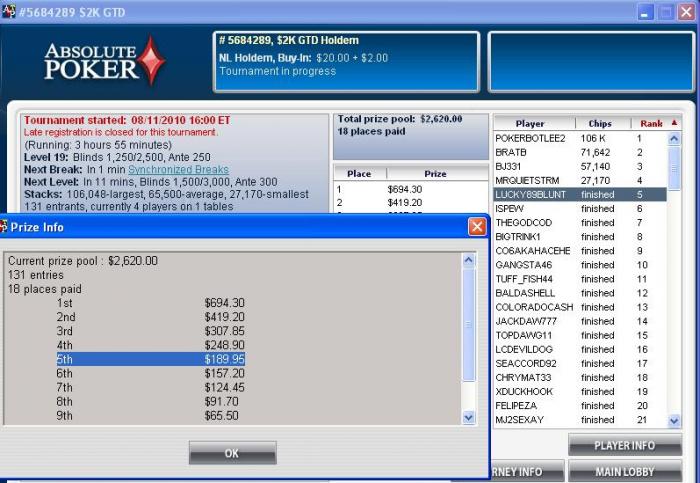Select the 4th place $248.90 line
The width and height of the screenshot is (700, 483).
150,345
